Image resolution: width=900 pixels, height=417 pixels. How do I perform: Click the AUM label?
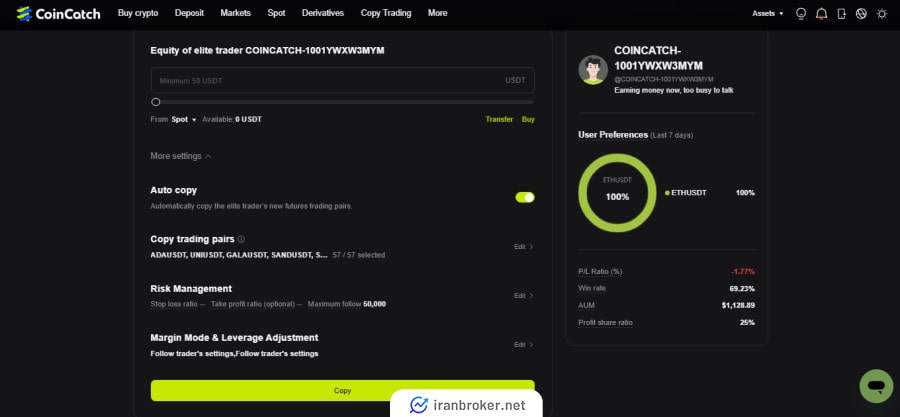tap(587, 306)
